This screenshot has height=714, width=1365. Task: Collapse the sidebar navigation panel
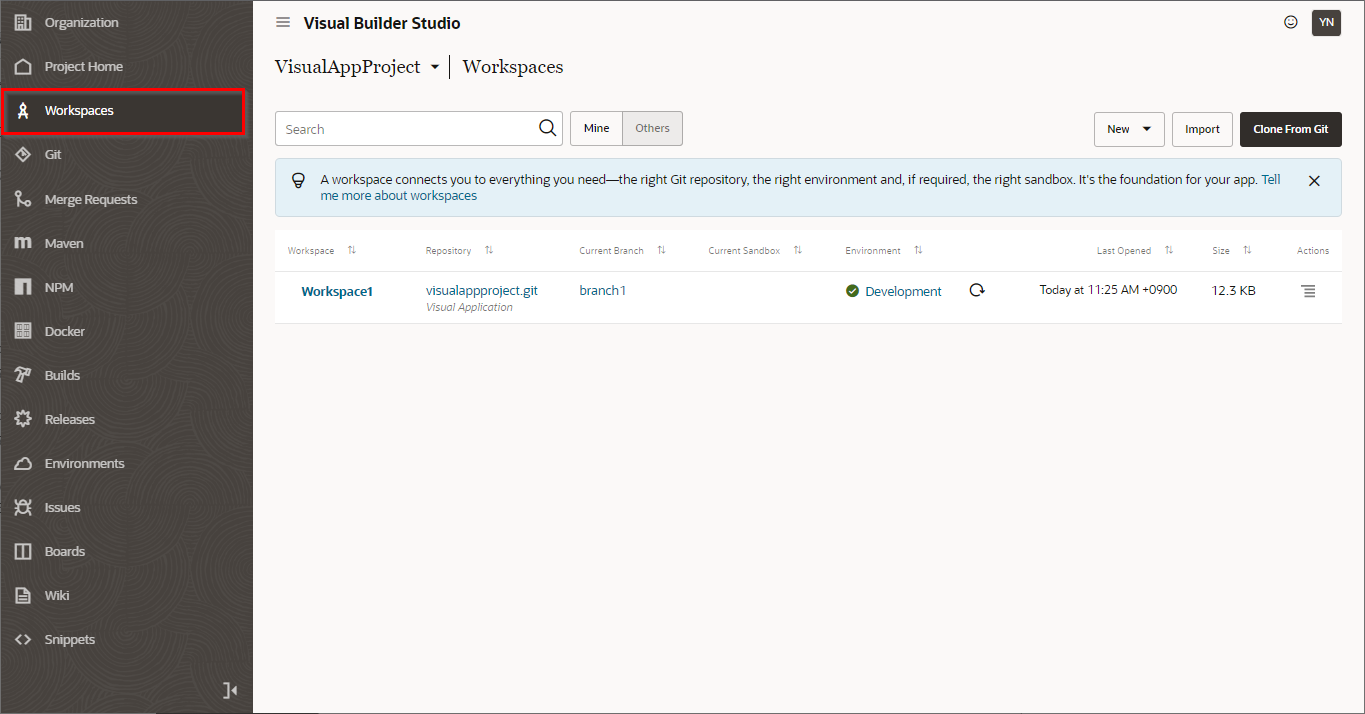230,690
